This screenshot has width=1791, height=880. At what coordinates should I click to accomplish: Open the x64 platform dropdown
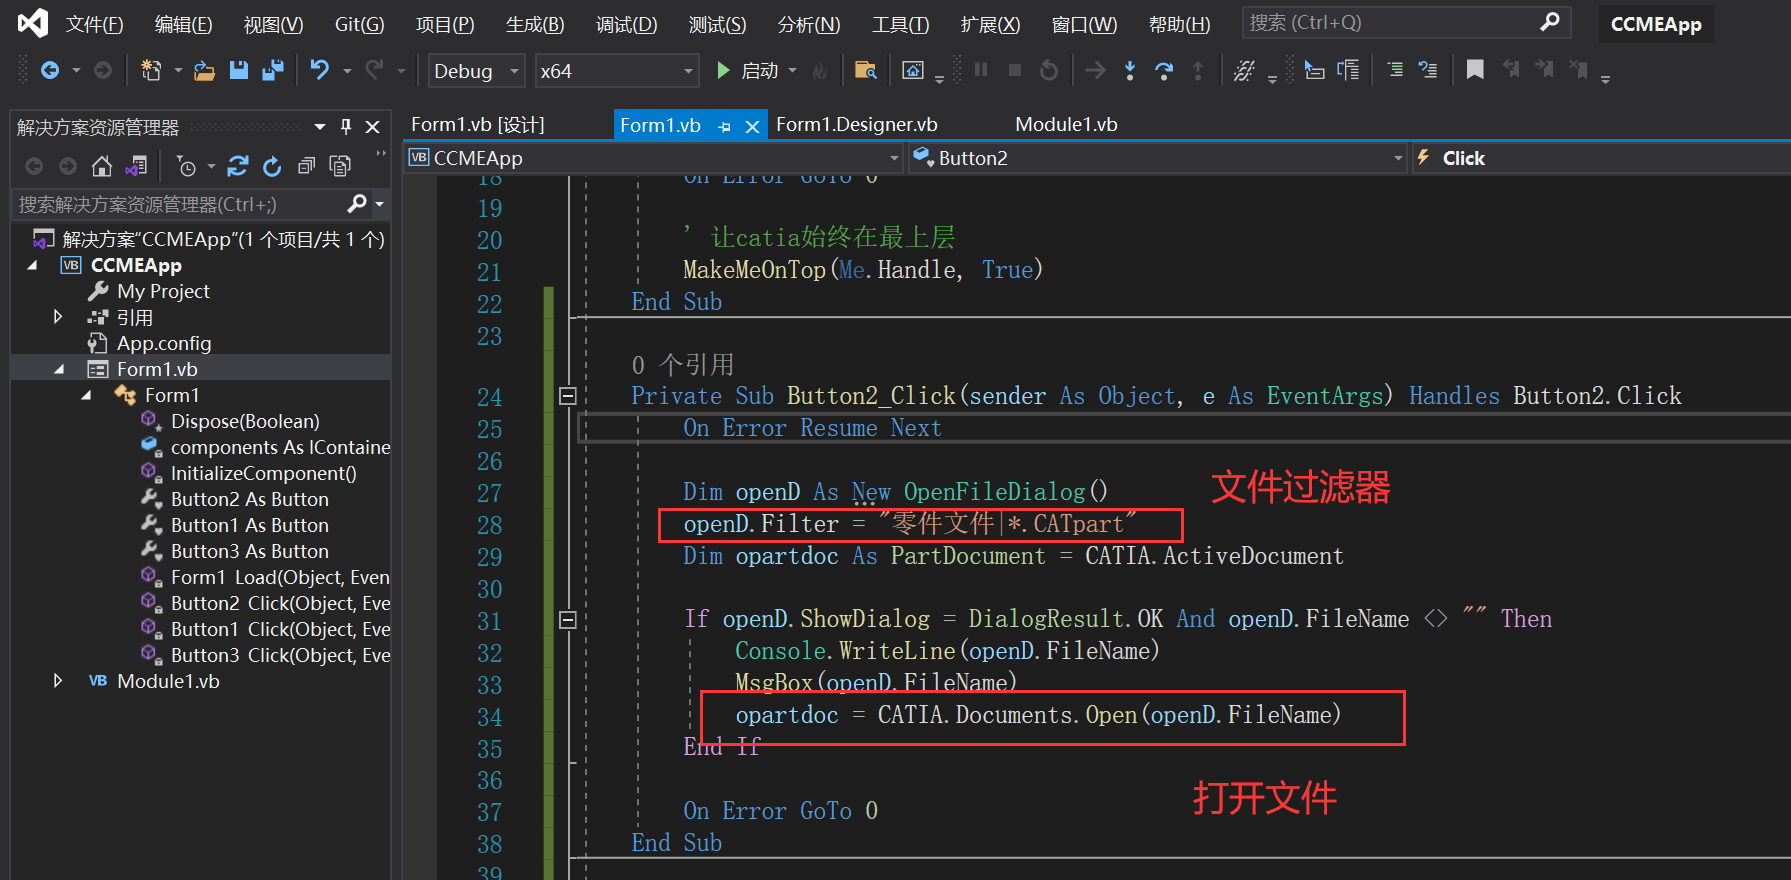coord(616,71)
